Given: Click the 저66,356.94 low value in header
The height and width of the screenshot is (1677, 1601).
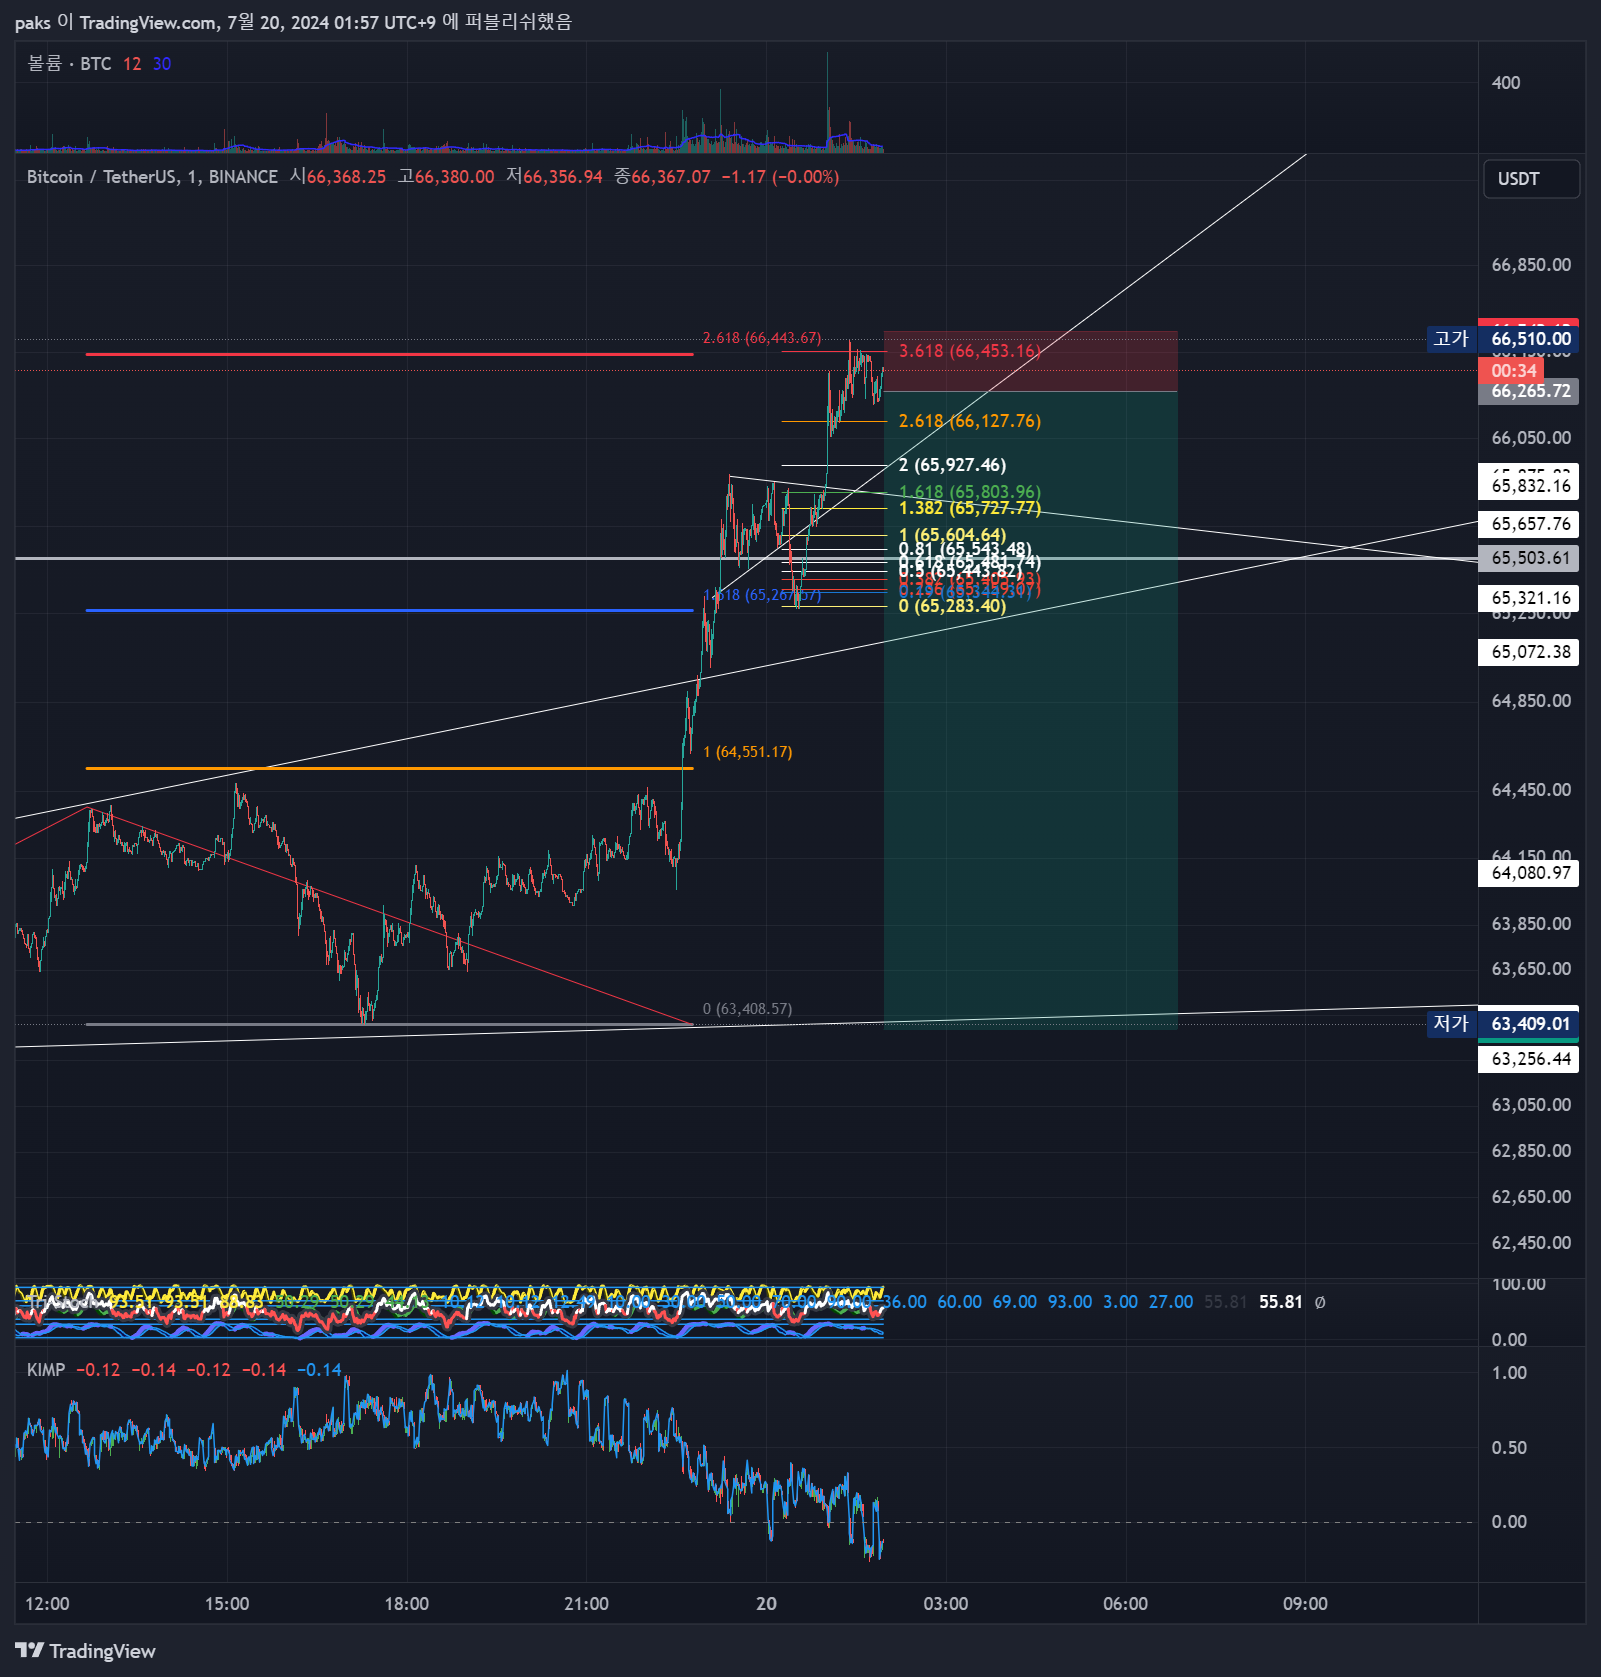Looking at the screenshot, I should [x=555, y=177].
